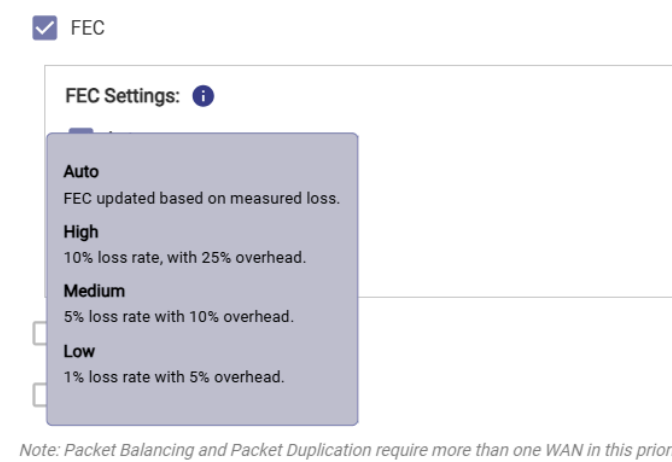Image resolution: width=672 pixels, height=462 pixels.
Task: Tick the upper unchecked box below settings panel
Action: [40, 333]
